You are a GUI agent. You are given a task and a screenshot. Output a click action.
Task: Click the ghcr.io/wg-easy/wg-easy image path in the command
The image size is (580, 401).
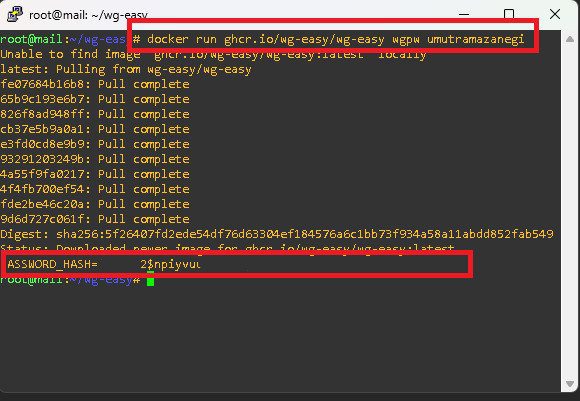[x=304, y=39]
